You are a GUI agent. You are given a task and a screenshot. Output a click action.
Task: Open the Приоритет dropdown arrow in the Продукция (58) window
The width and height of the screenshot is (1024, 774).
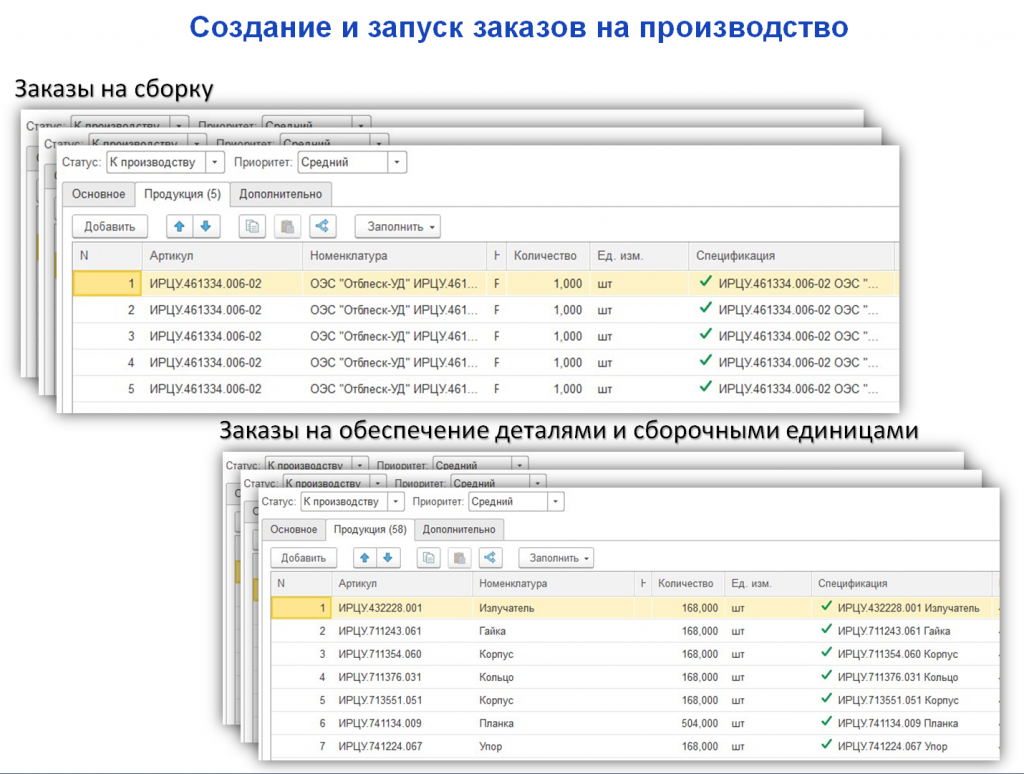[555, 502]
